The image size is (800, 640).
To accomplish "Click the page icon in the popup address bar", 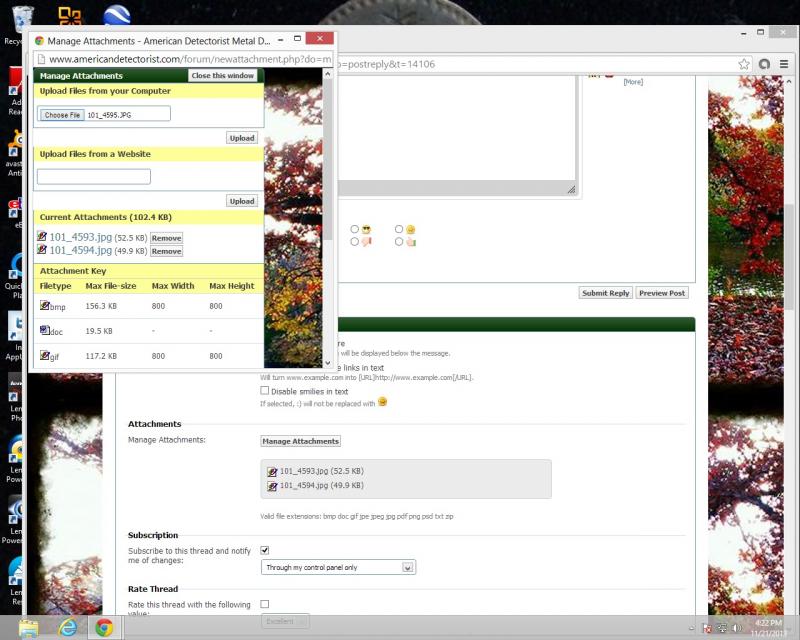I will tap(41, 59).
